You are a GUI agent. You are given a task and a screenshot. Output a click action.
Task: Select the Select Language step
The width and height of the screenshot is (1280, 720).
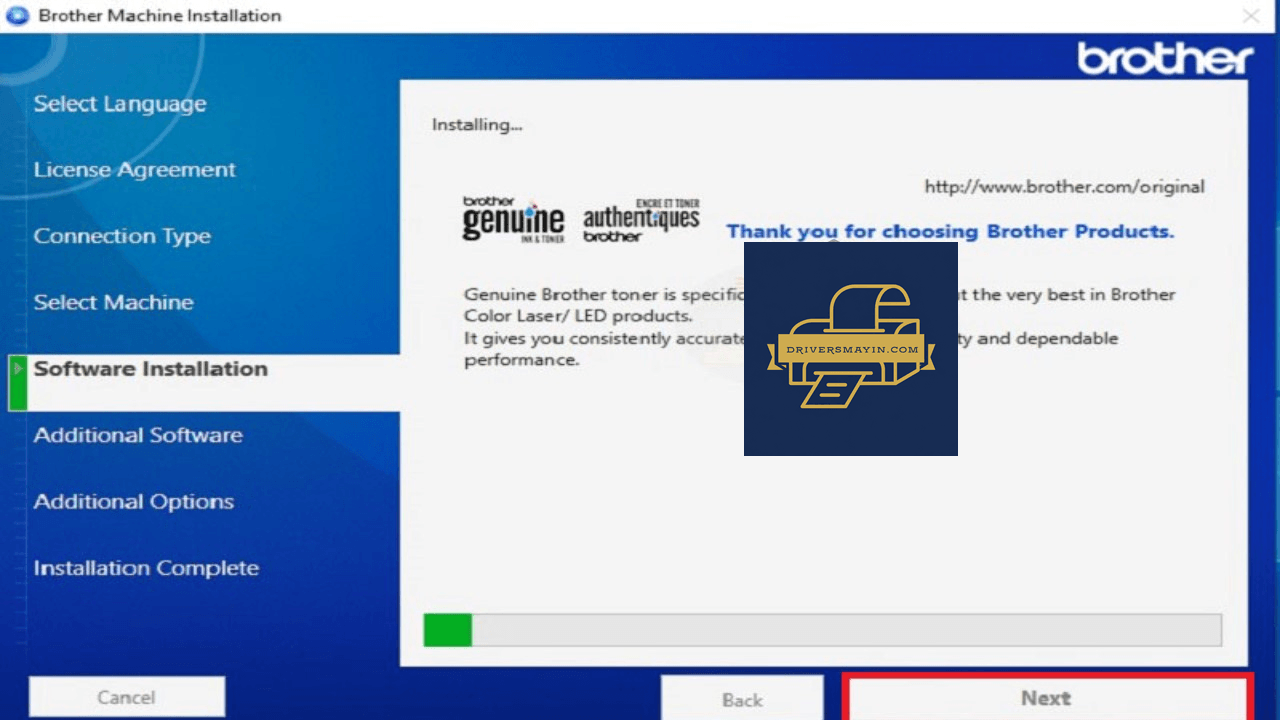click(120, 104)
